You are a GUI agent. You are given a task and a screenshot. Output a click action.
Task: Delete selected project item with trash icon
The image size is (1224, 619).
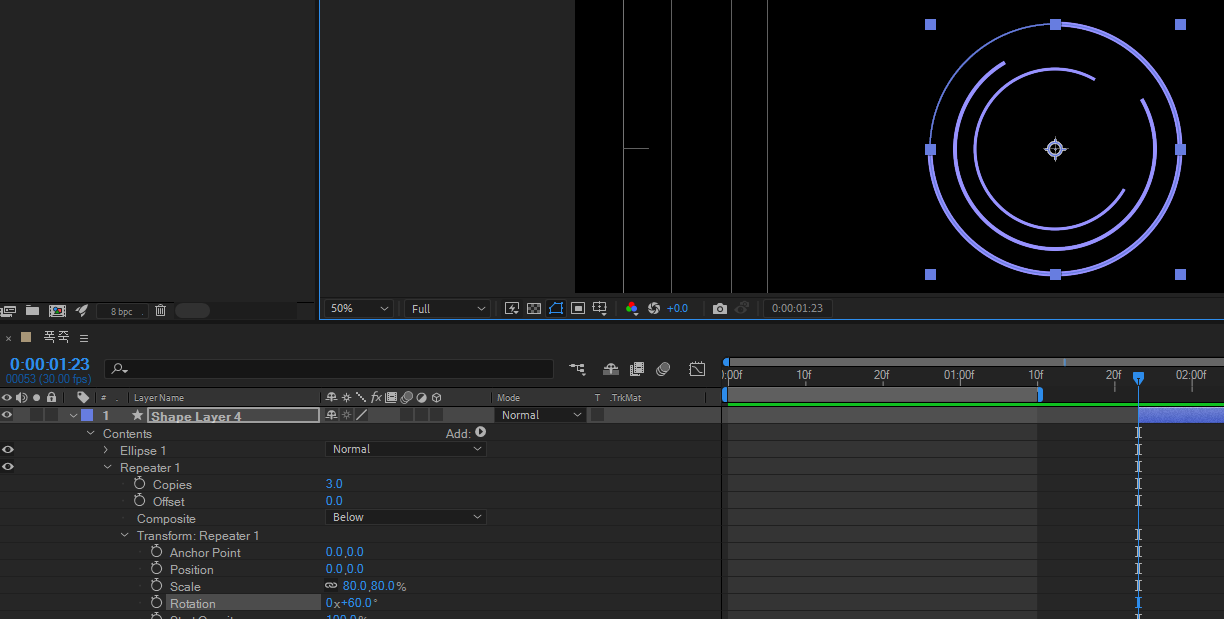click(x=161, y=311)
